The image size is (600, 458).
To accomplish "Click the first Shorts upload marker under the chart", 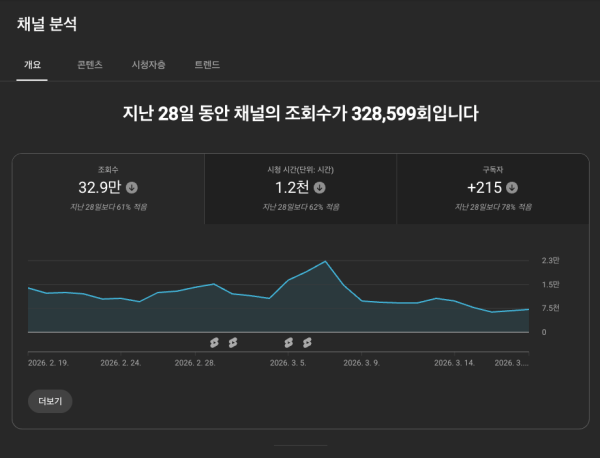I will [x=213, y=342].
